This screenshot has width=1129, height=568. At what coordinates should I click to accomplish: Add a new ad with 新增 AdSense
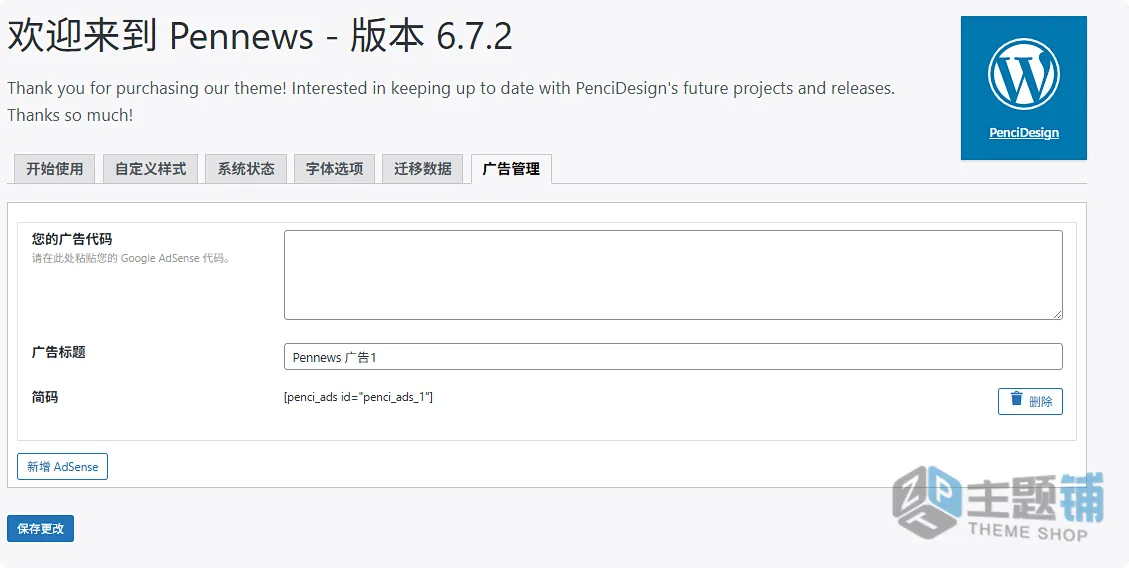(63, 466)
